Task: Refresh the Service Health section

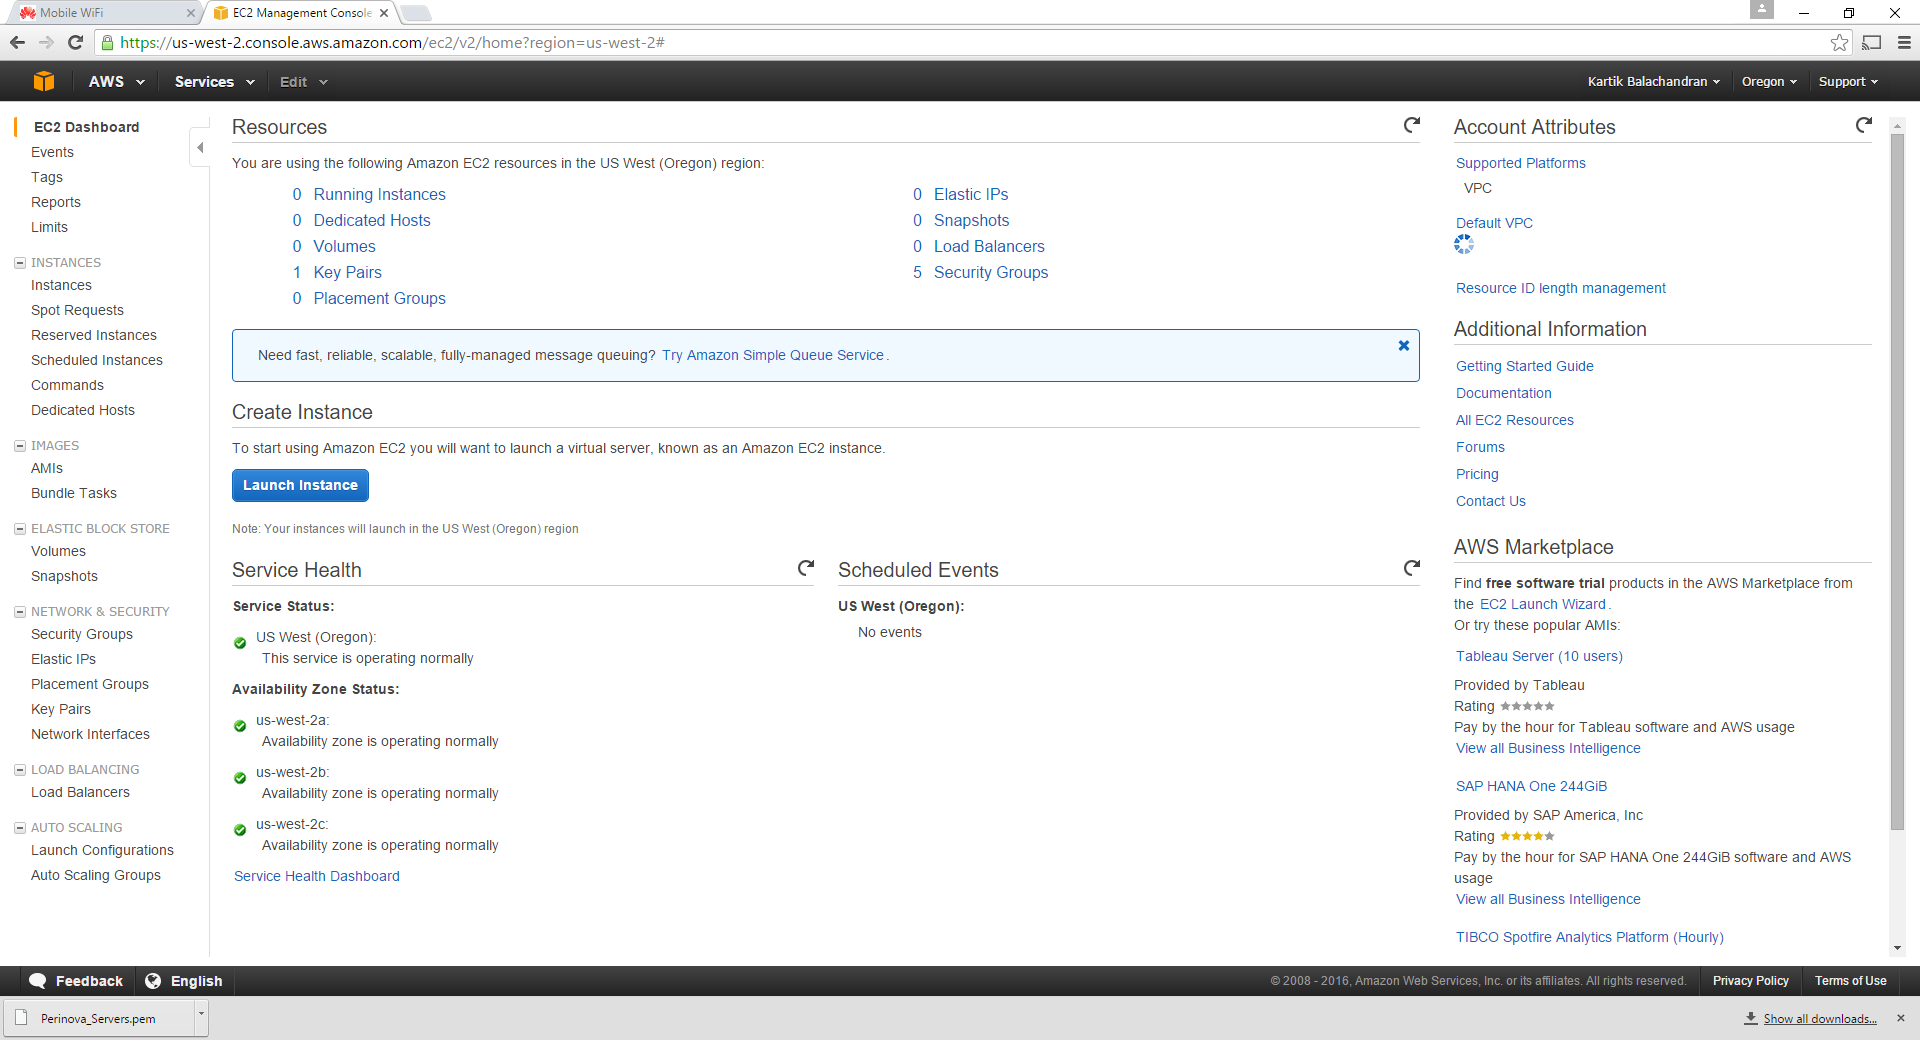Action: click(x=805, y=569)
